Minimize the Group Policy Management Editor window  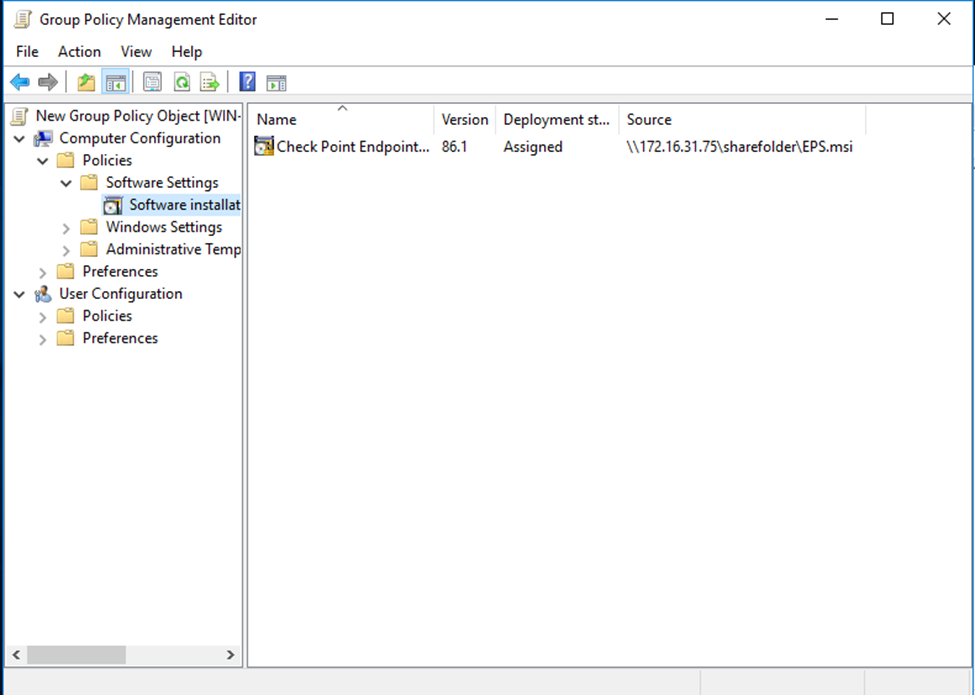pos(832,19)
